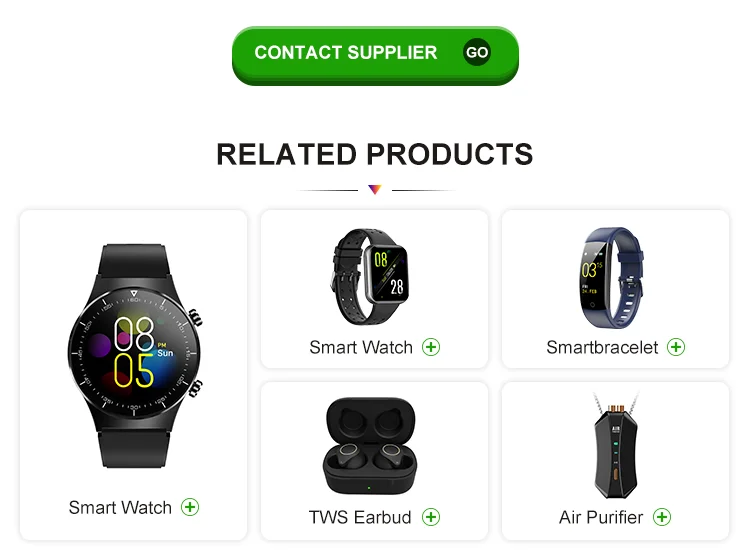Click plus icon next to Air Purifier

click(x=662, y=517)
